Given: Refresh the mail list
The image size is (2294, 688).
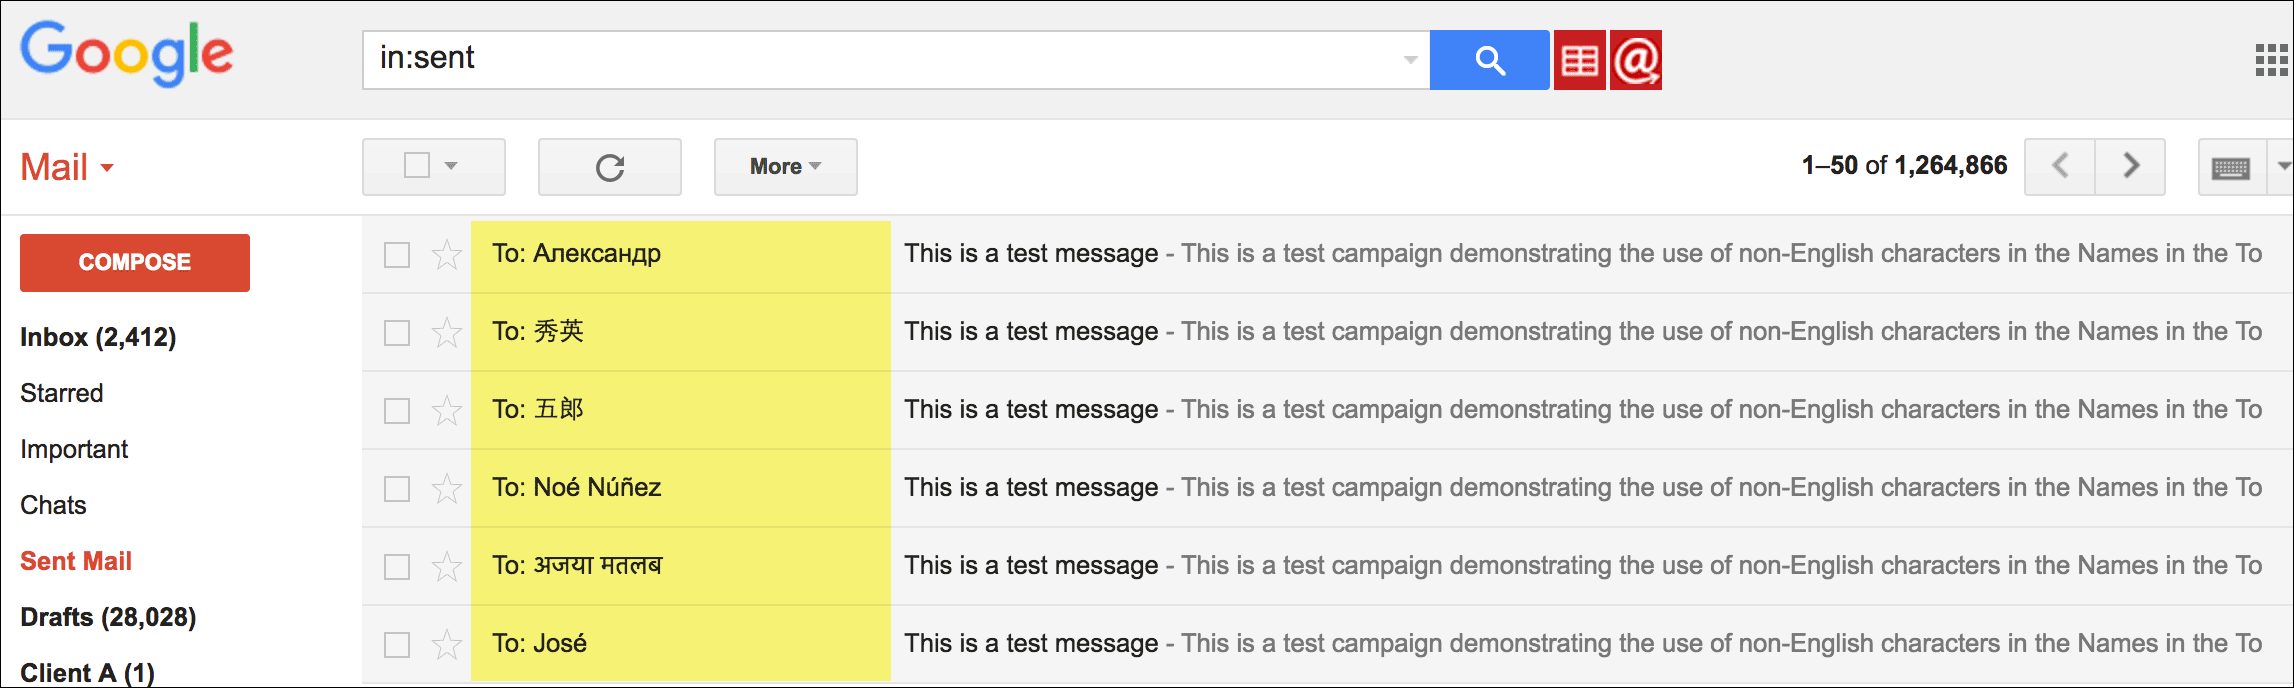Looking at the screenshot, I should point(609,167).
